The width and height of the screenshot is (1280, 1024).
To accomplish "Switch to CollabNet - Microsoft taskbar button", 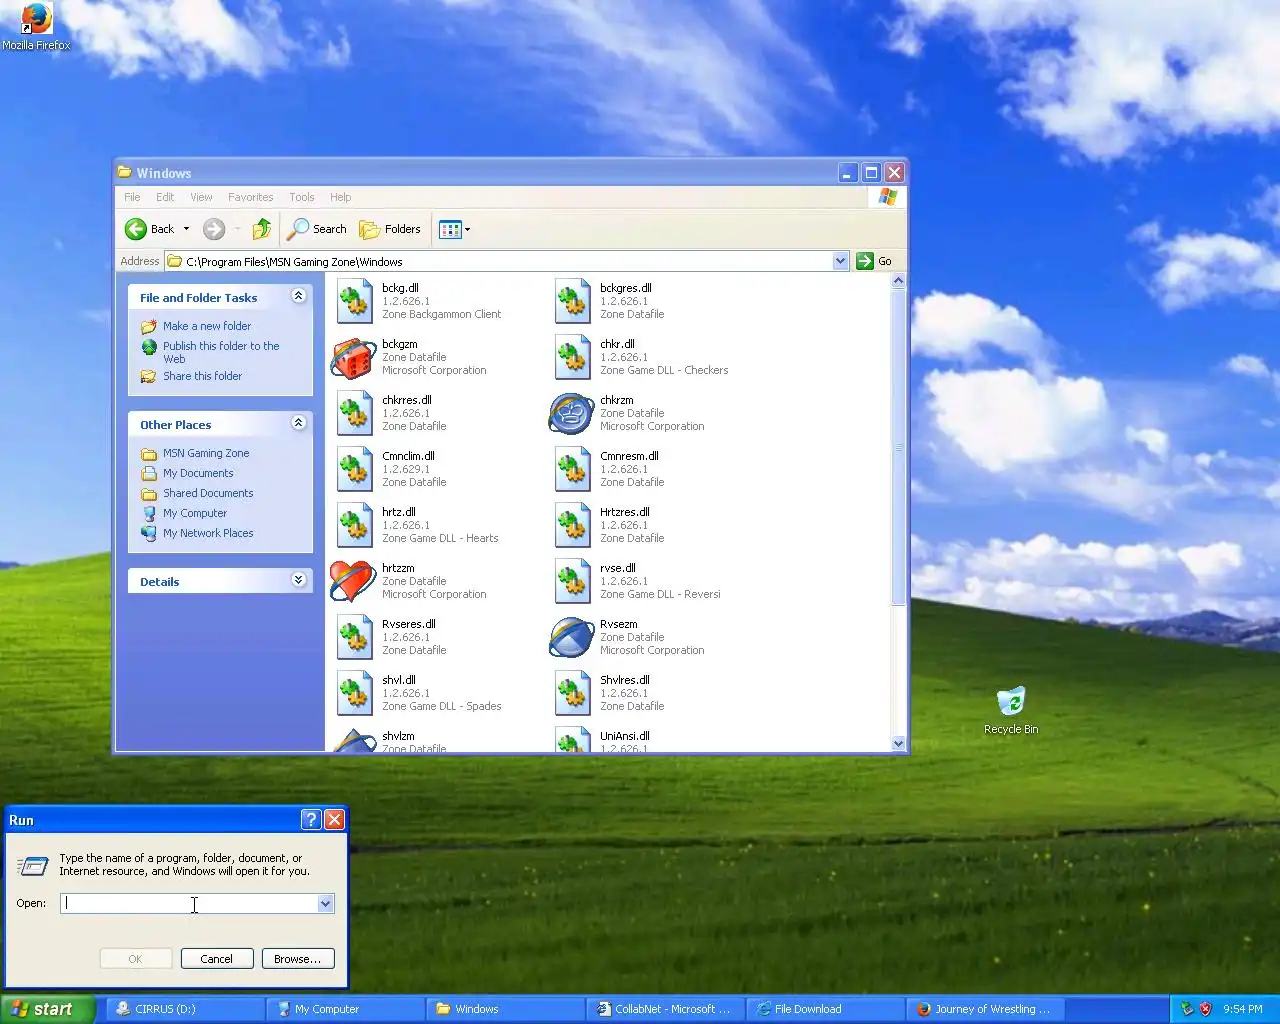I will click(x=665, y=1009).
